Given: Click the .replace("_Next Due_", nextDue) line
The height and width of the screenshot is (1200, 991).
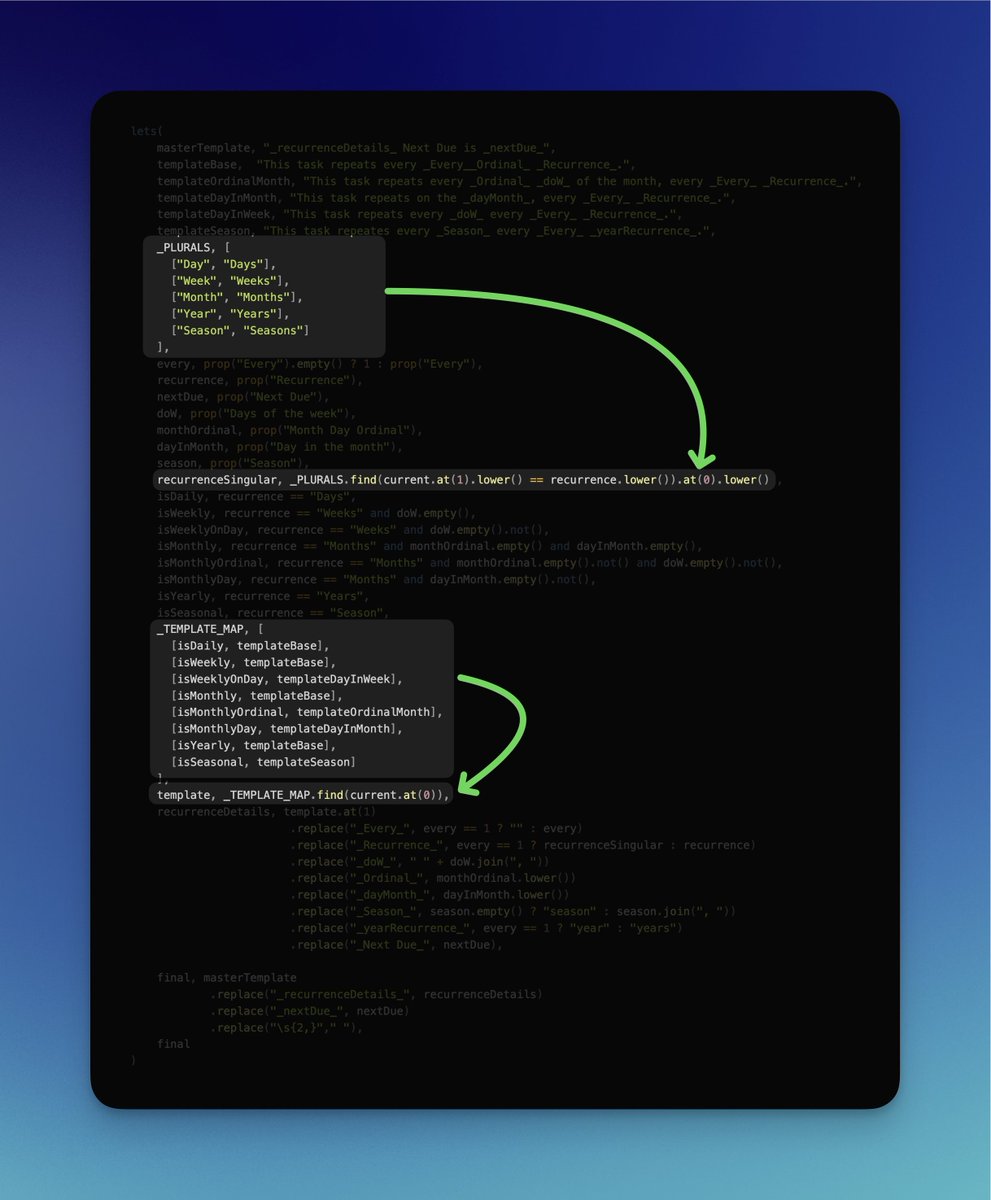Looking at the screenshot, I should [396, 944].
